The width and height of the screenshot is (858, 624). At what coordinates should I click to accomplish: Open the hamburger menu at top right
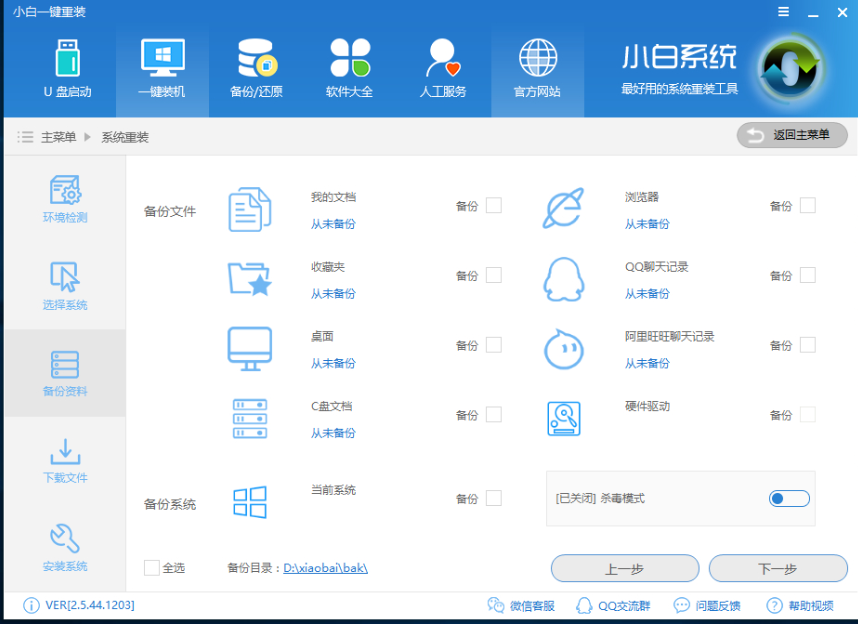785,12
